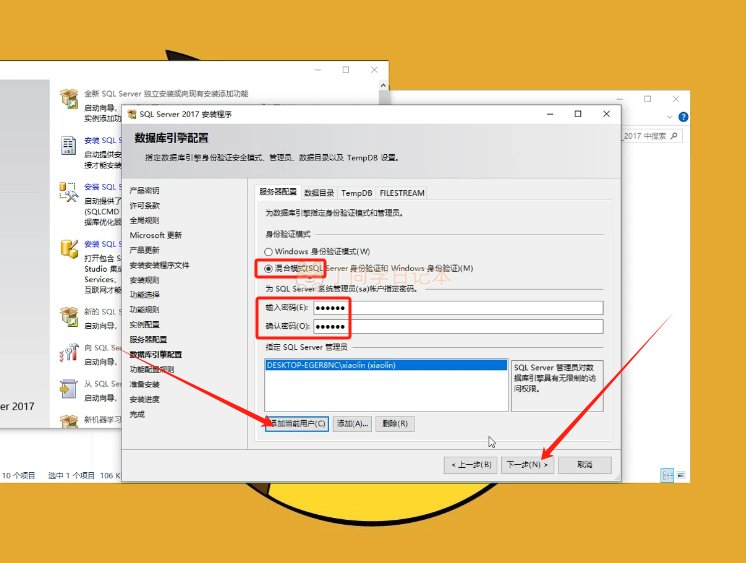Click the SQL Server 2017 安装程序 title icon

click(x=132, y=114)
